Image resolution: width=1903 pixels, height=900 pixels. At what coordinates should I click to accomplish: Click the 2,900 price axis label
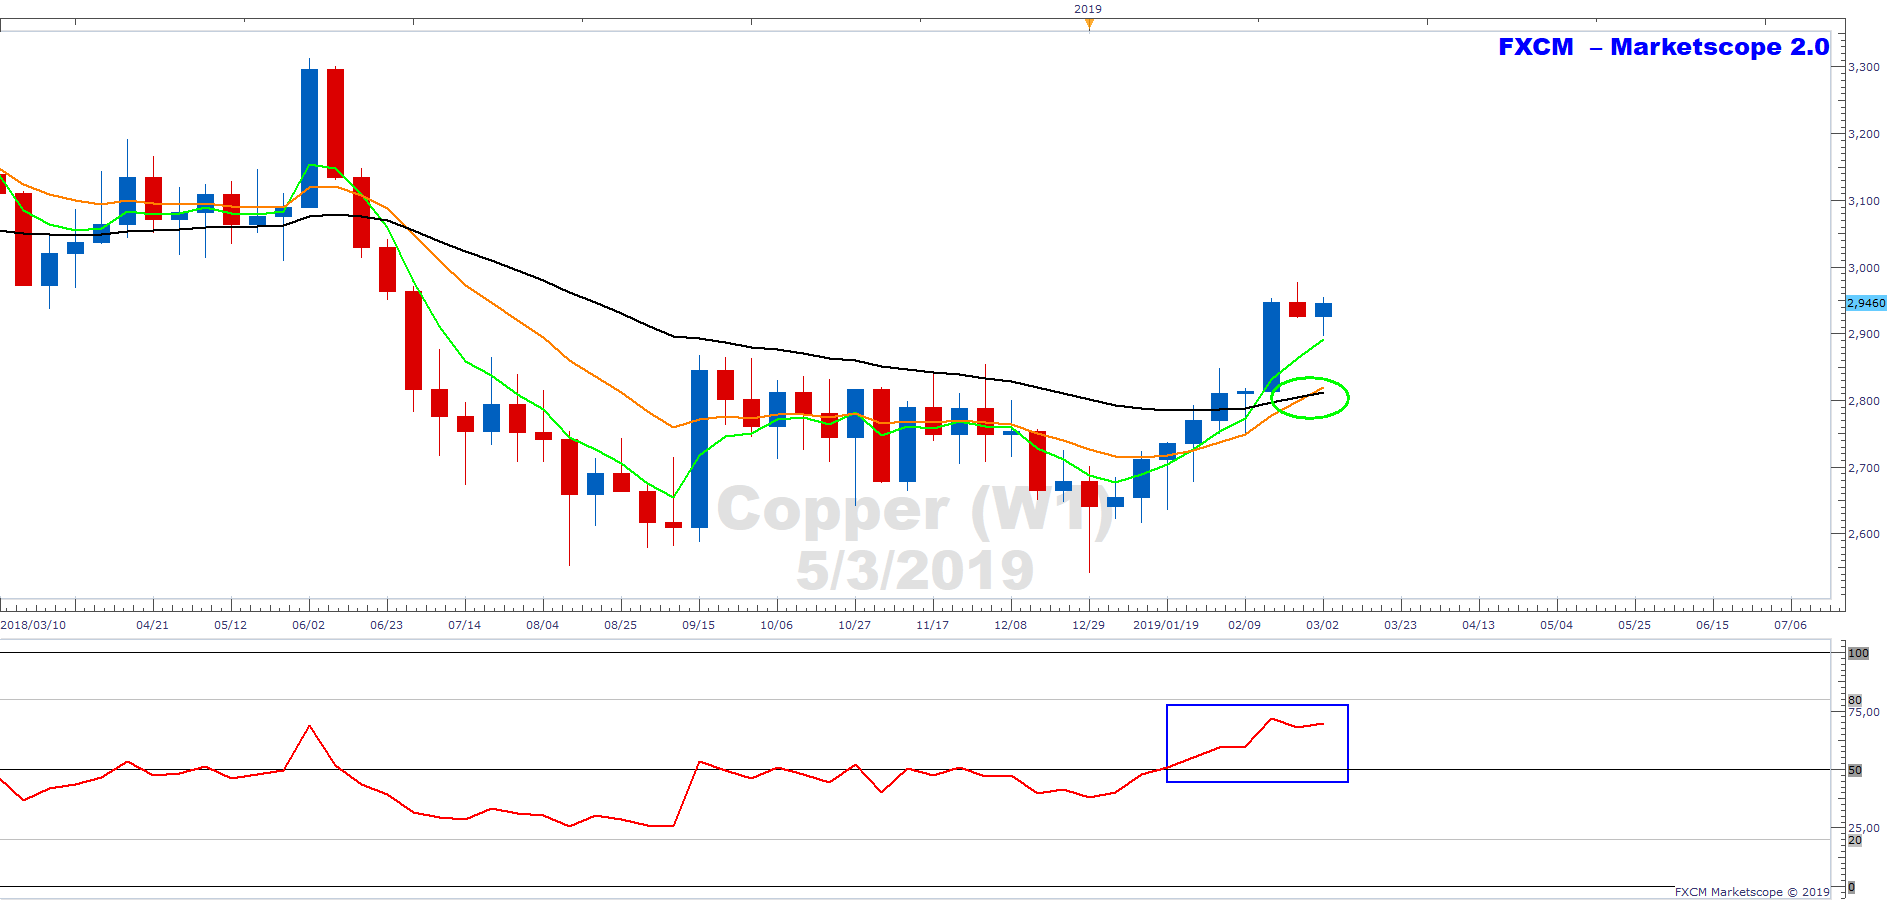(1864, 334)
